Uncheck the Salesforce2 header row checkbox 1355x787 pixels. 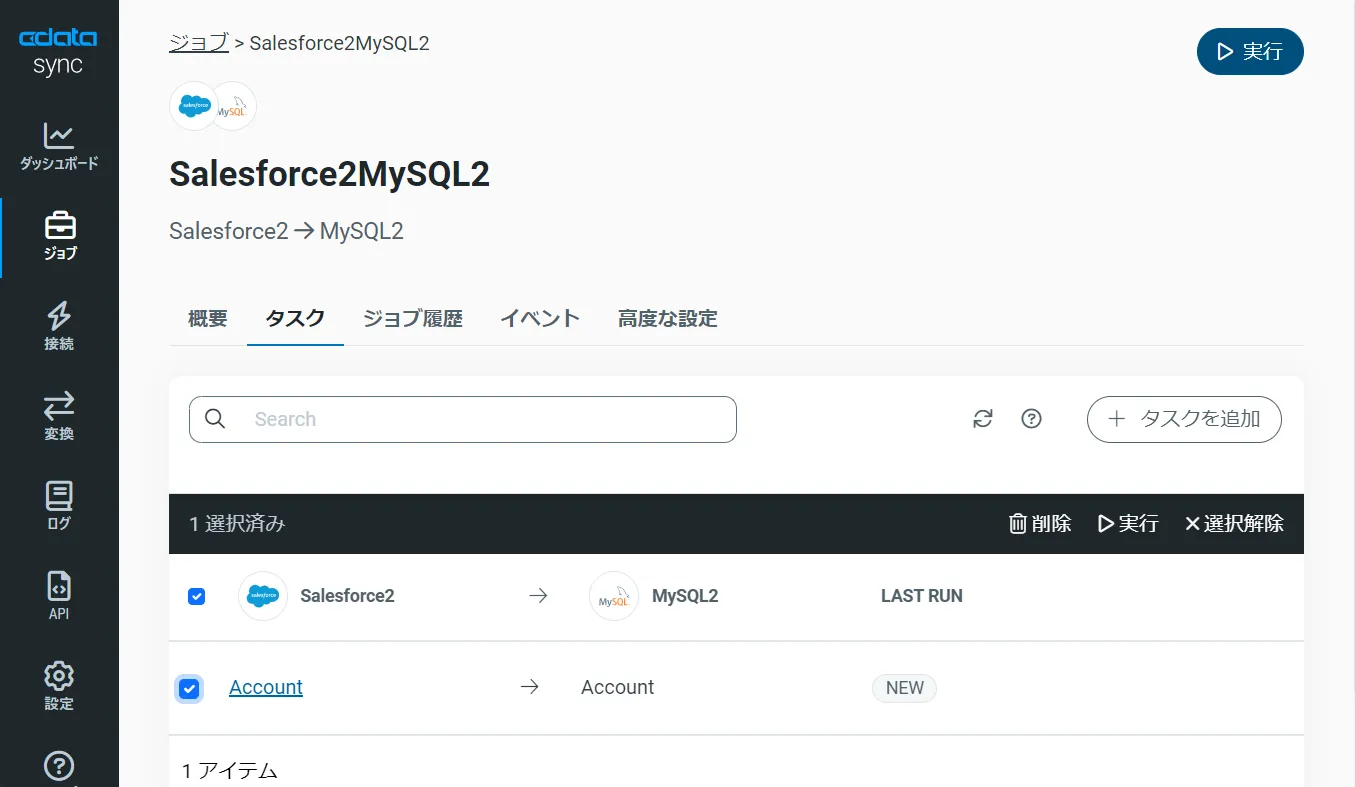196,595
